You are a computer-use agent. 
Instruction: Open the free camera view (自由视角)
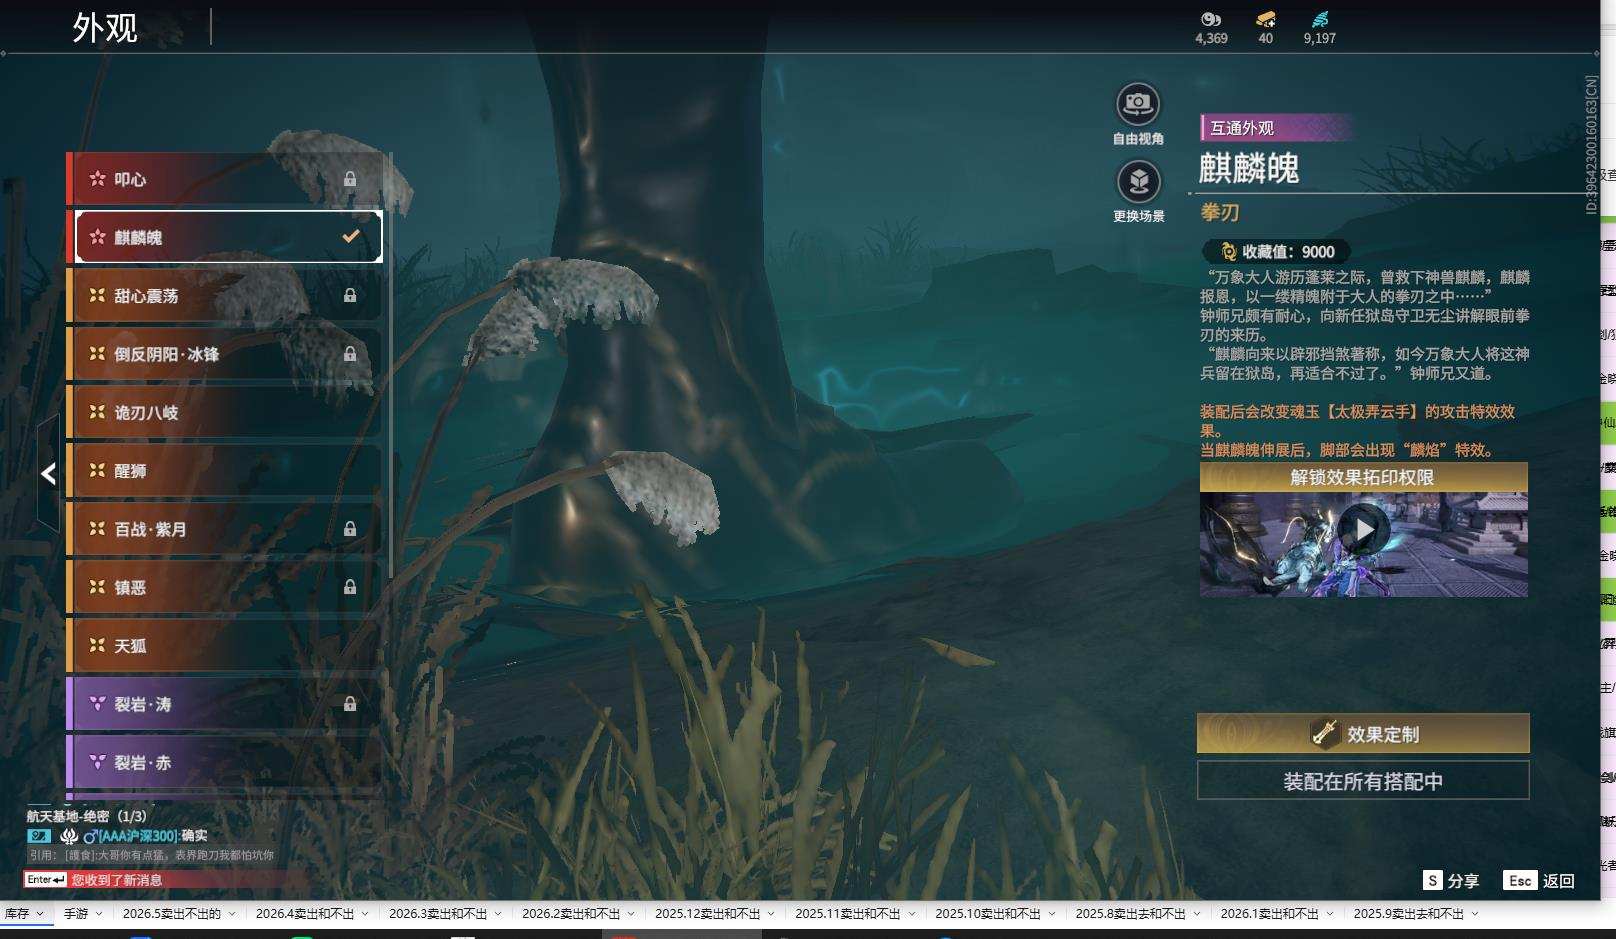[1138, 104]
